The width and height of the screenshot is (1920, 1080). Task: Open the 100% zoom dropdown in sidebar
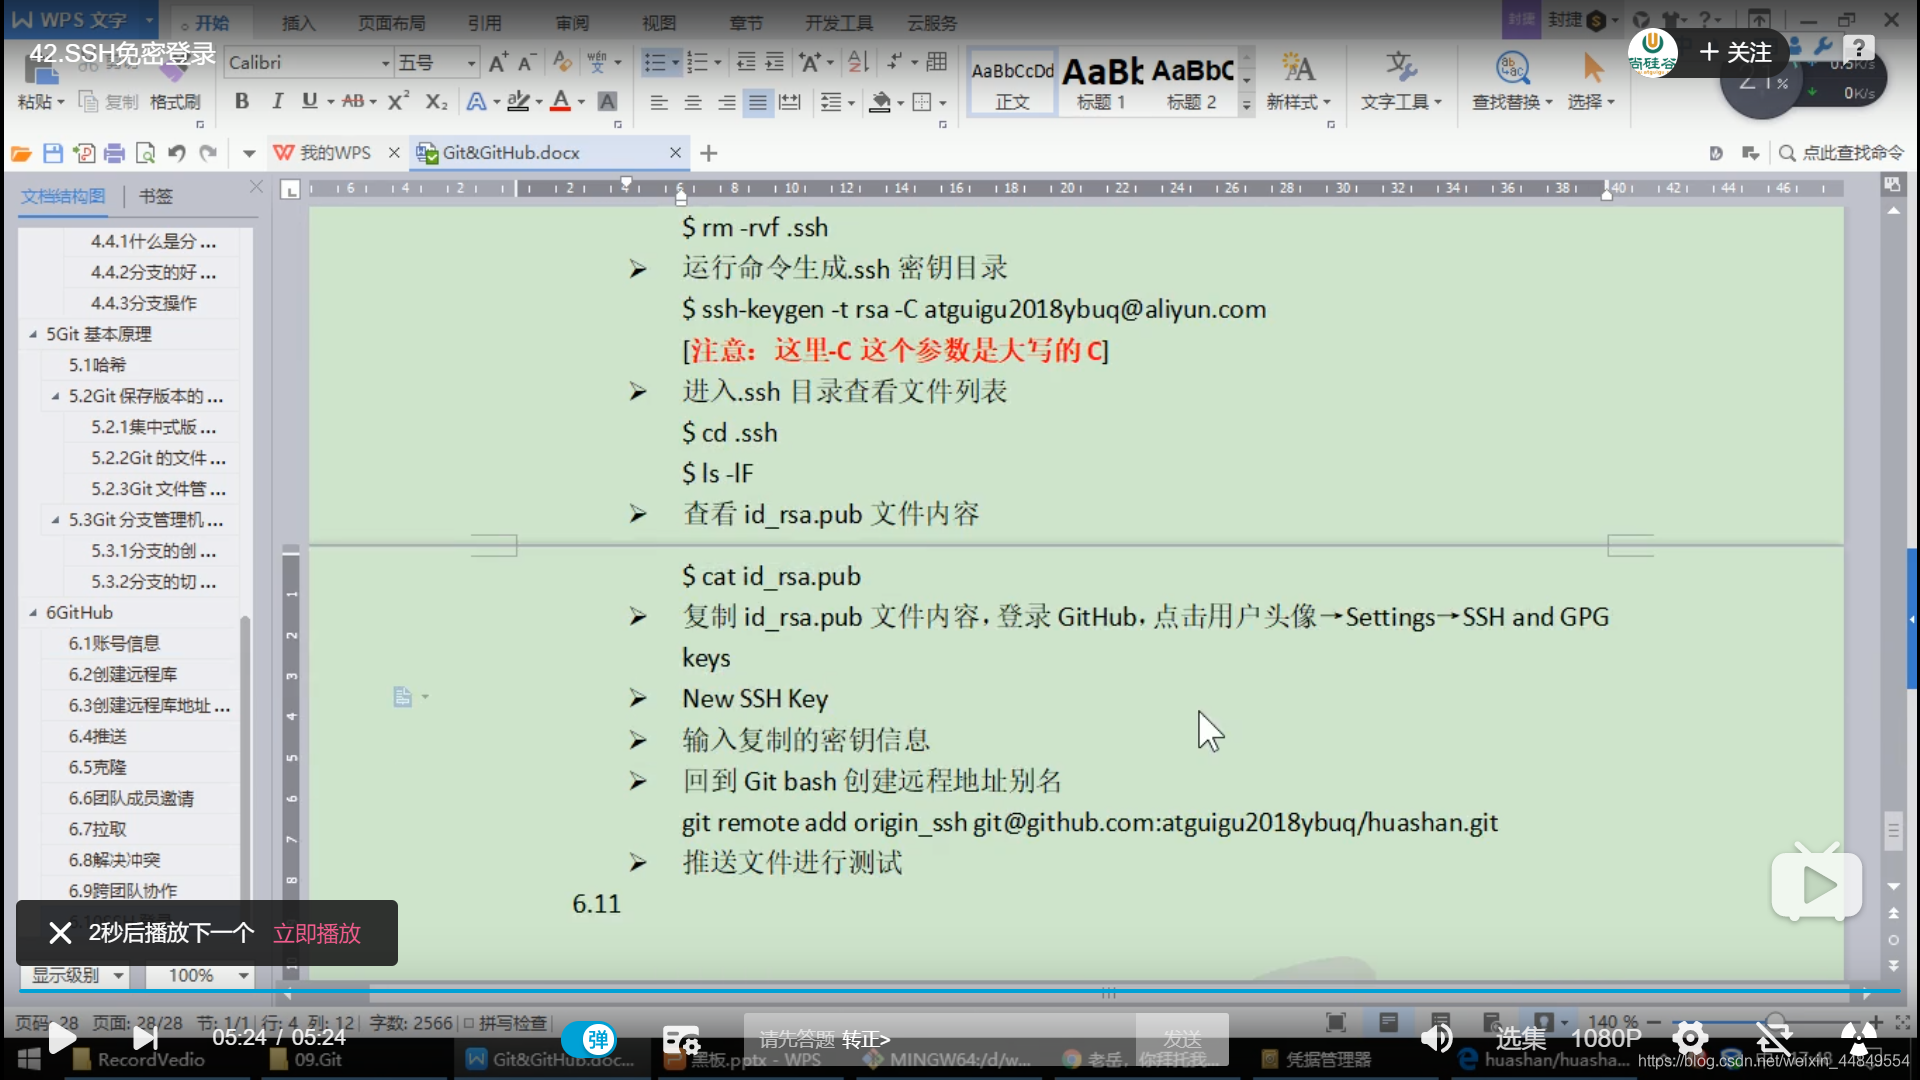tap(199, 975)
